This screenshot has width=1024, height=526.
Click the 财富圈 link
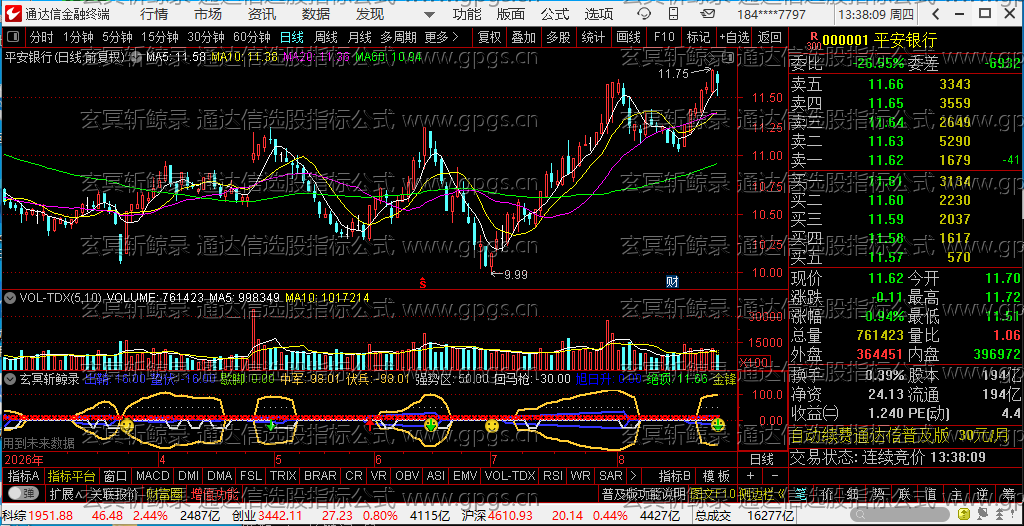coord(164,493)
